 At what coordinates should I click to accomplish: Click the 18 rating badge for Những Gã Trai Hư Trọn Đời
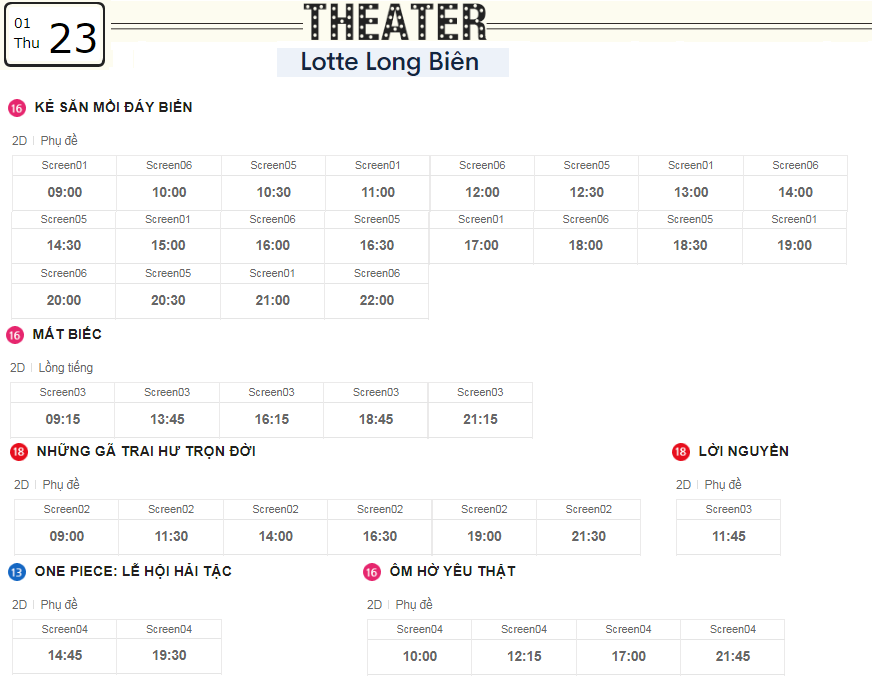click(19, 452)
